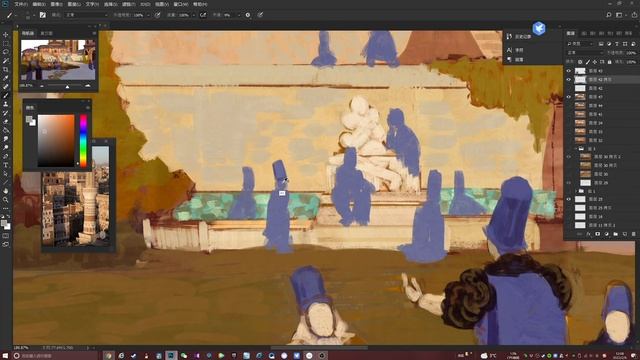Select the Rectangular Marquee tool

tap(6, 43)
